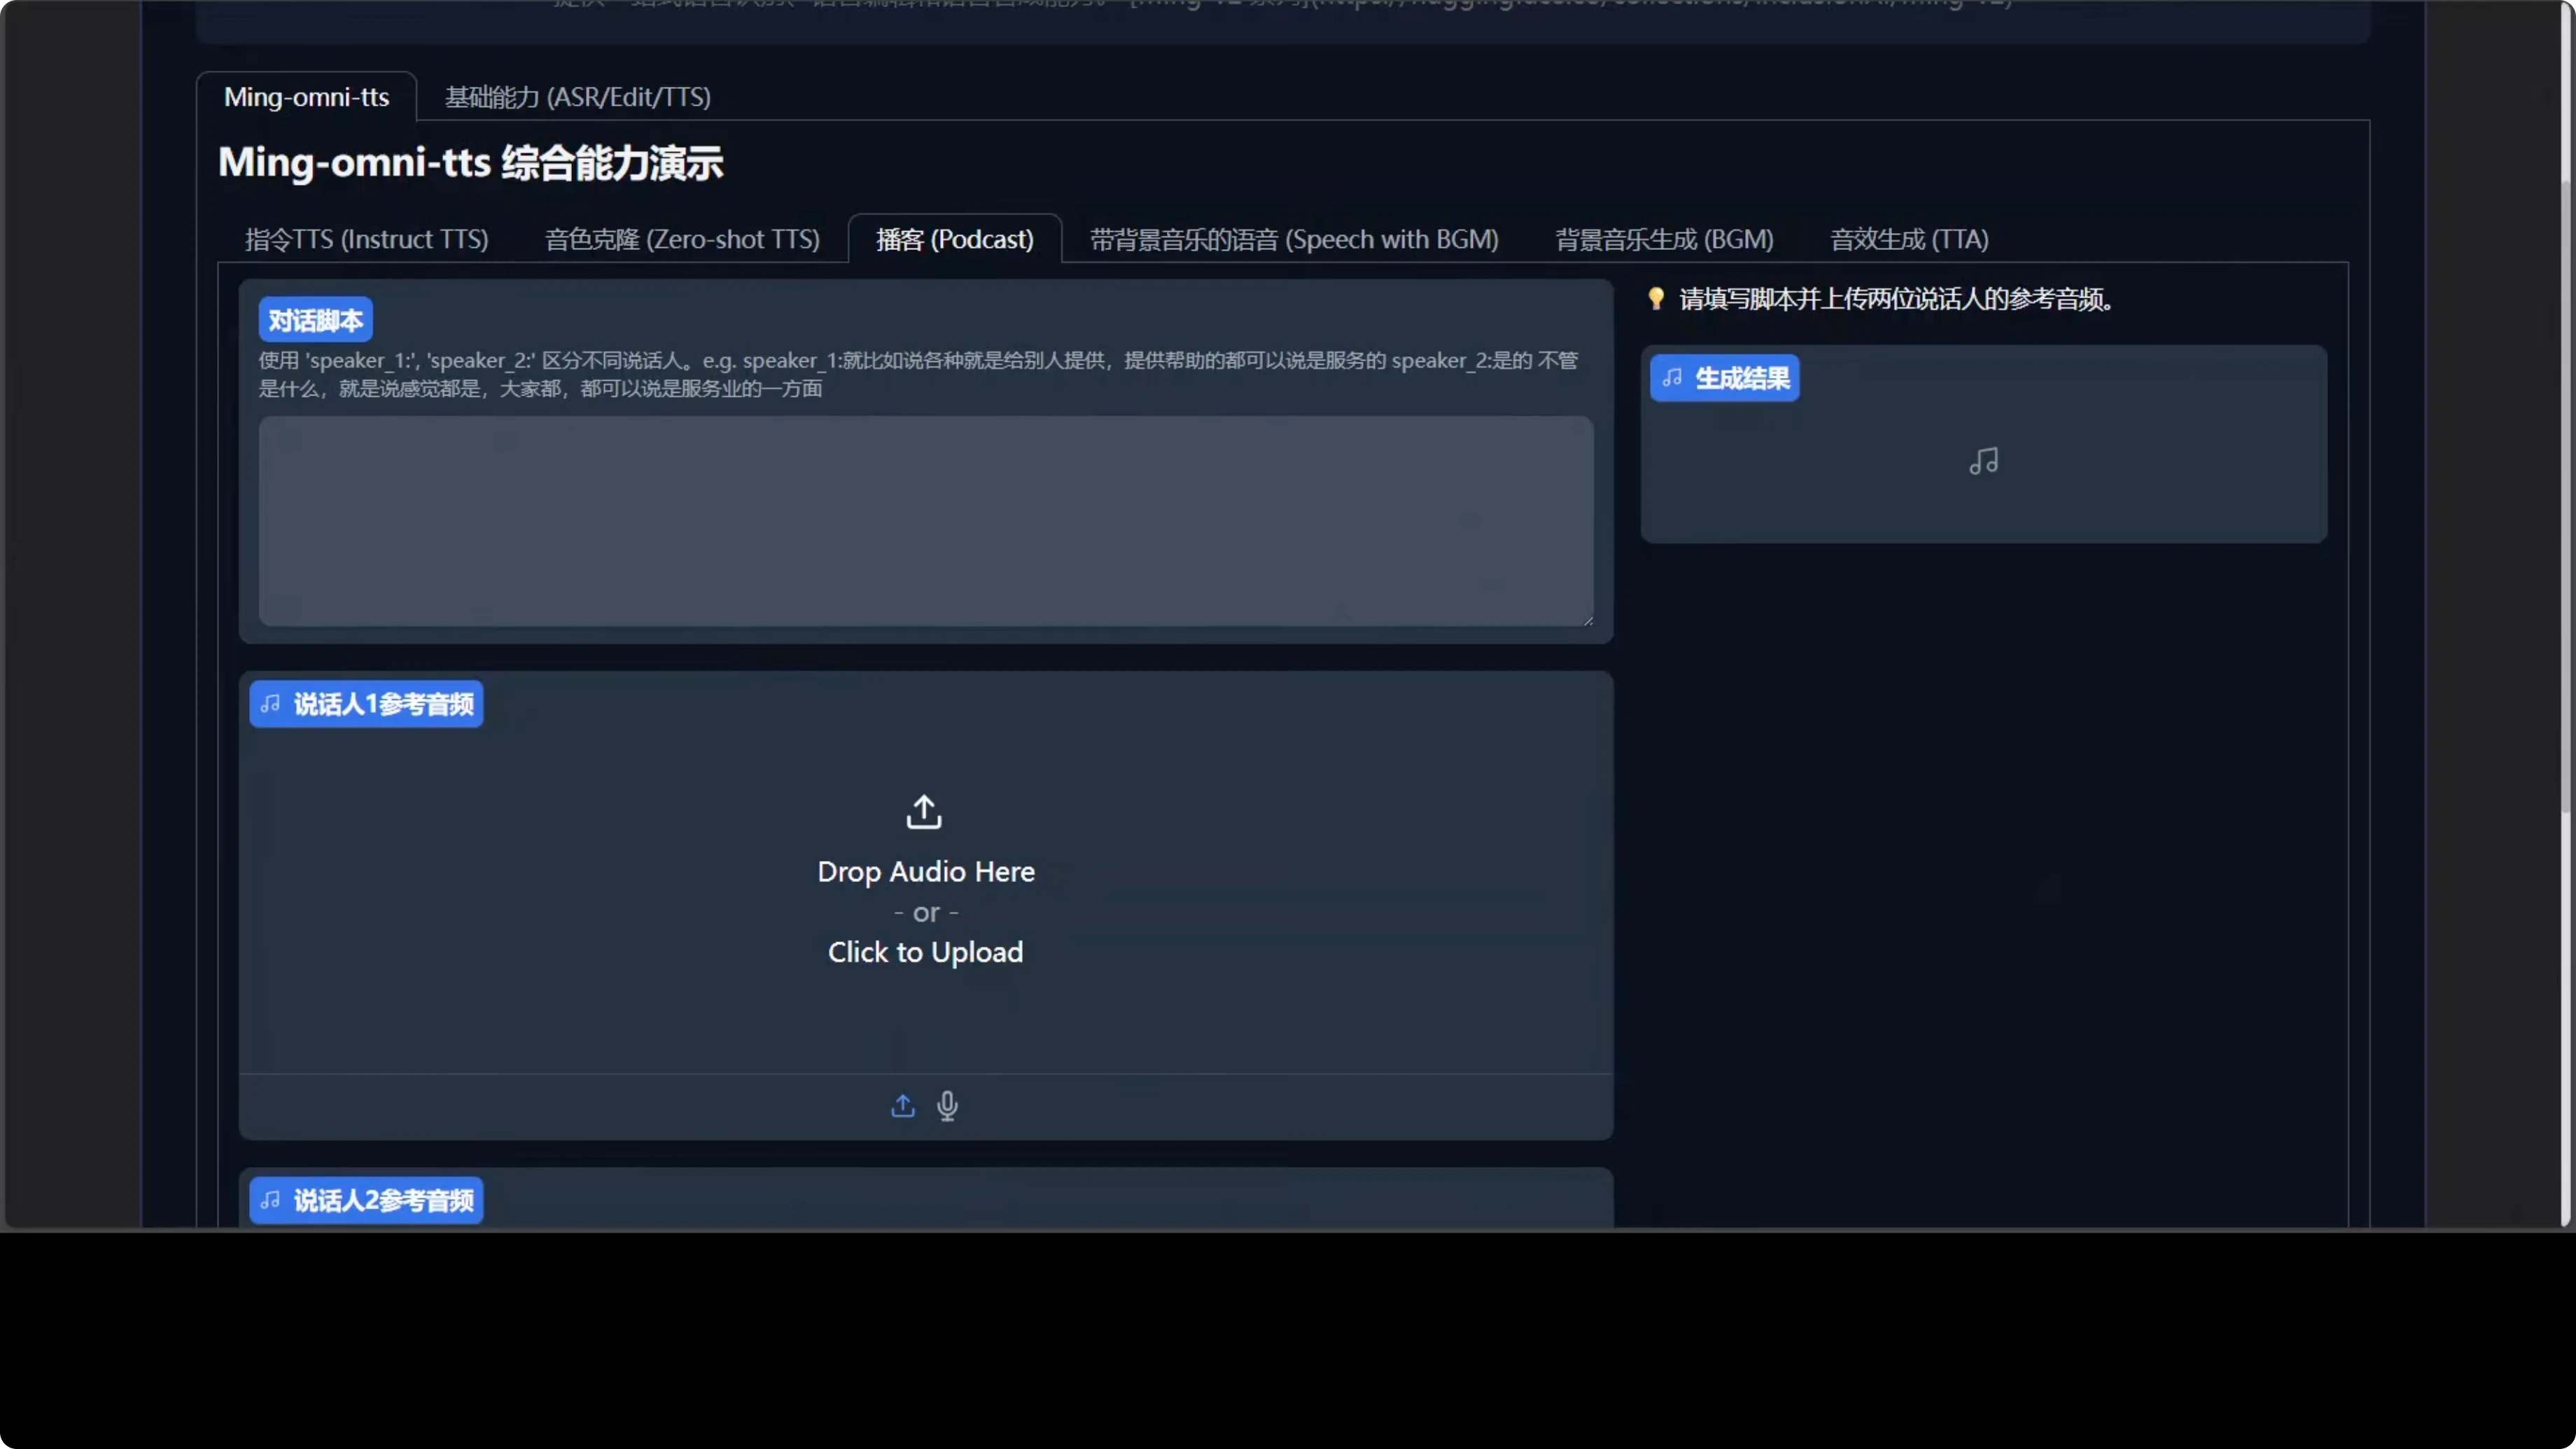Screen dimensions: 2576x1449
Task: Click the 对话脚本 label badge
Action: point(315,319)
